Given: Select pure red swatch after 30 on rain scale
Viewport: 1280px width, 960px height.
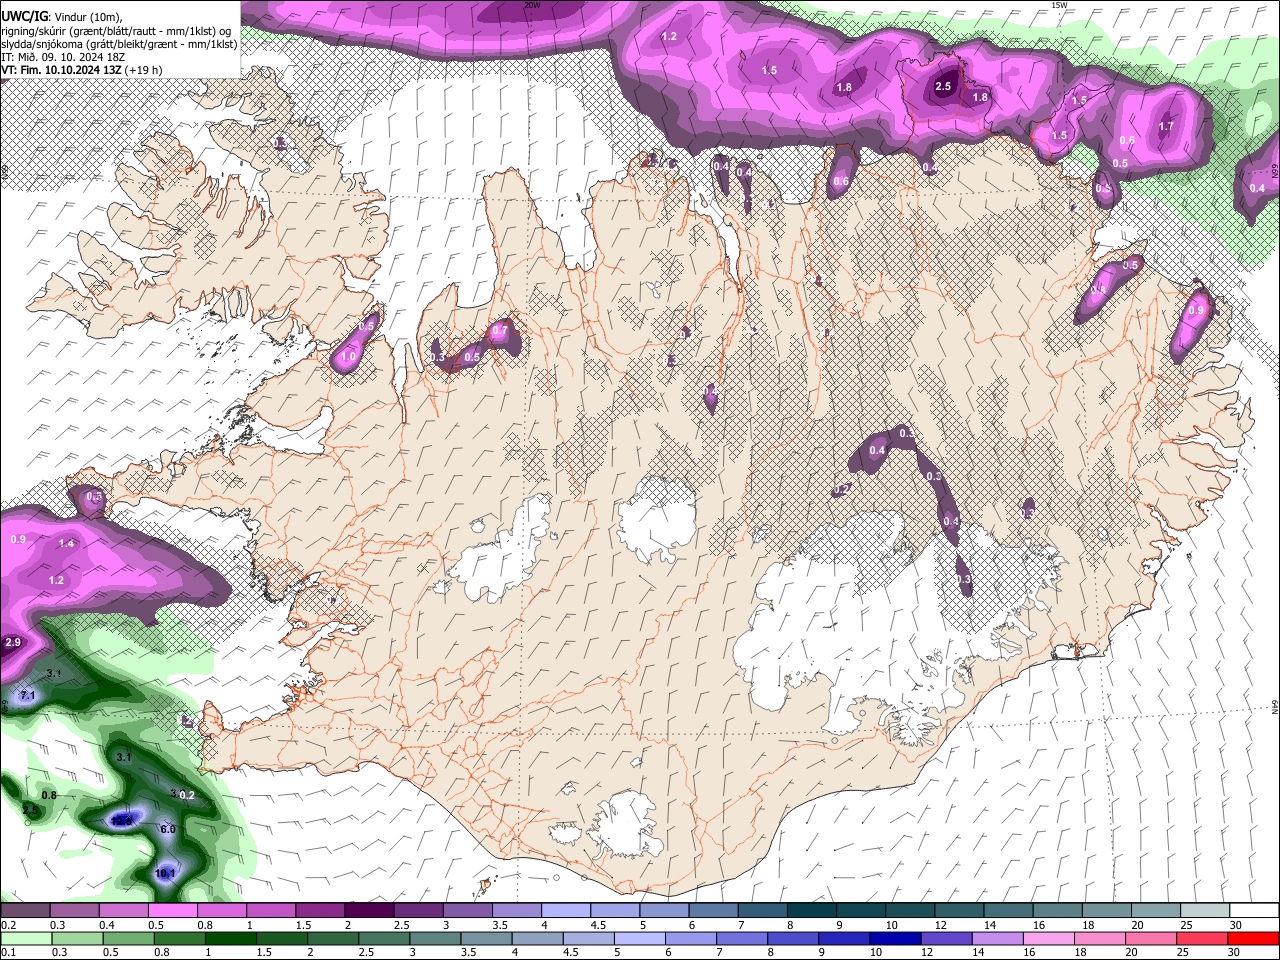Looking at the screenshot, I should (x=1253, y=938).
